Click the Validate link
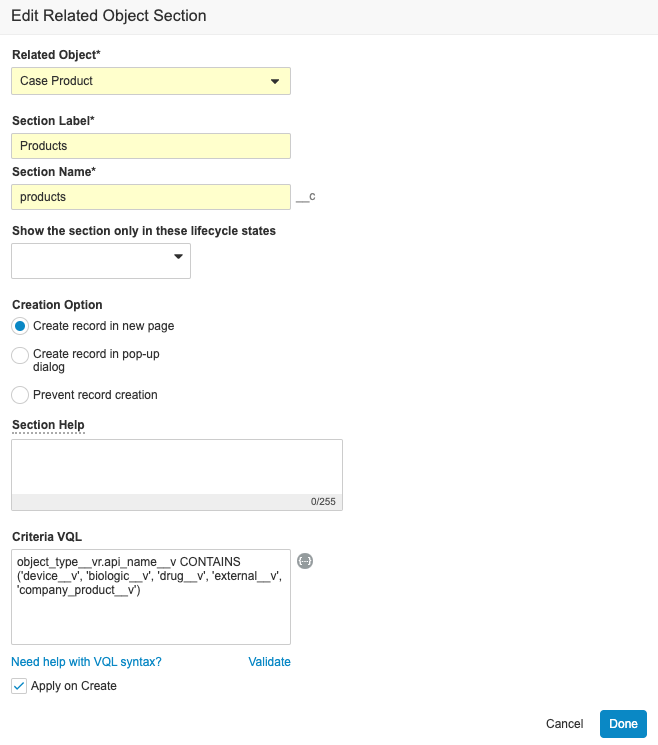Image resolution: width=658 pixels, height=745 pixels. [269, 662]
